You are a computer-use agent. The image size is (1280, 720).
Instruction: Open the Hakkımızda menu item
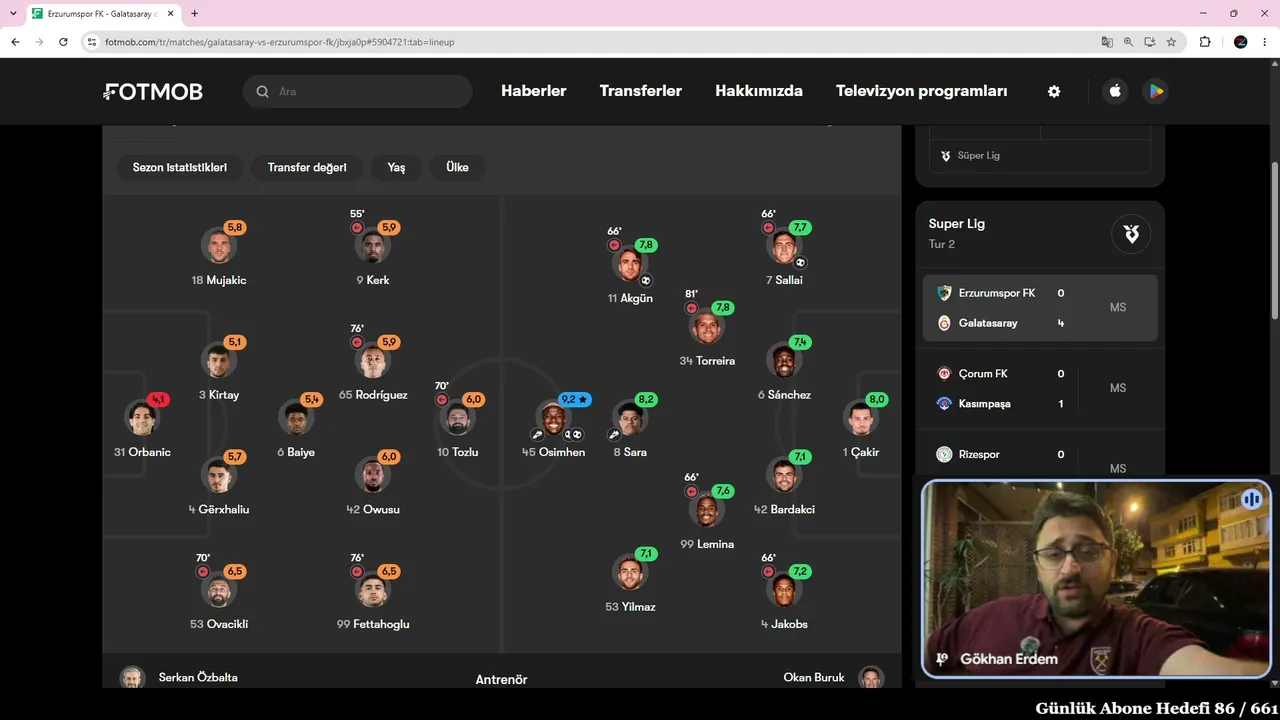pos(759,91)
